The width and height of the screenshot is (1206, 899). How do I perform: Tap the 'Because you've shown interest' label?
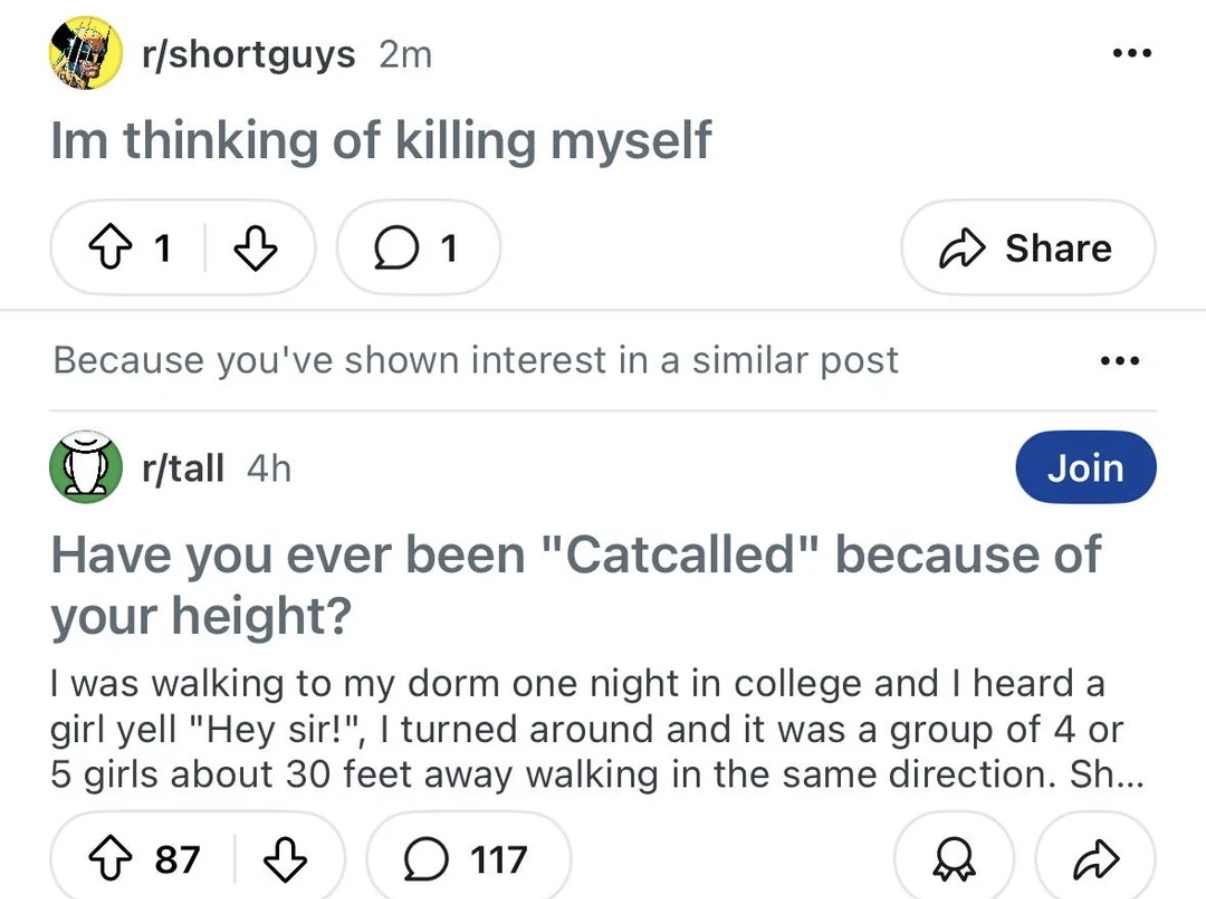pyautogui.click(x=476, y=360)
